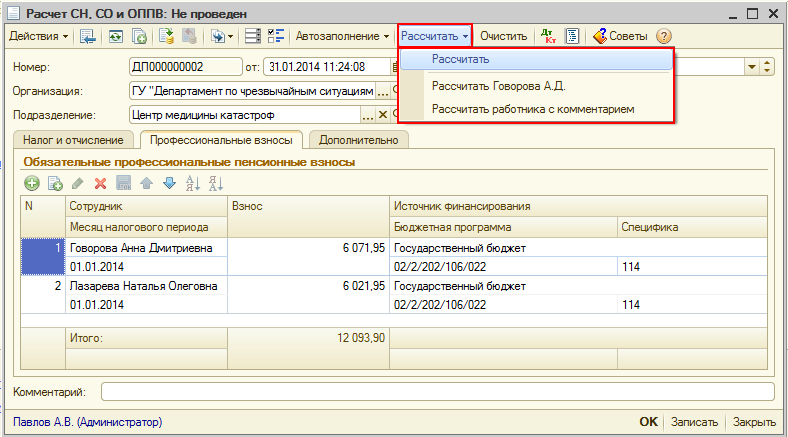Sort table ascending with the A-Z icon
The width and height of the screenshot is (788, 437).
(x=193, y=183)
